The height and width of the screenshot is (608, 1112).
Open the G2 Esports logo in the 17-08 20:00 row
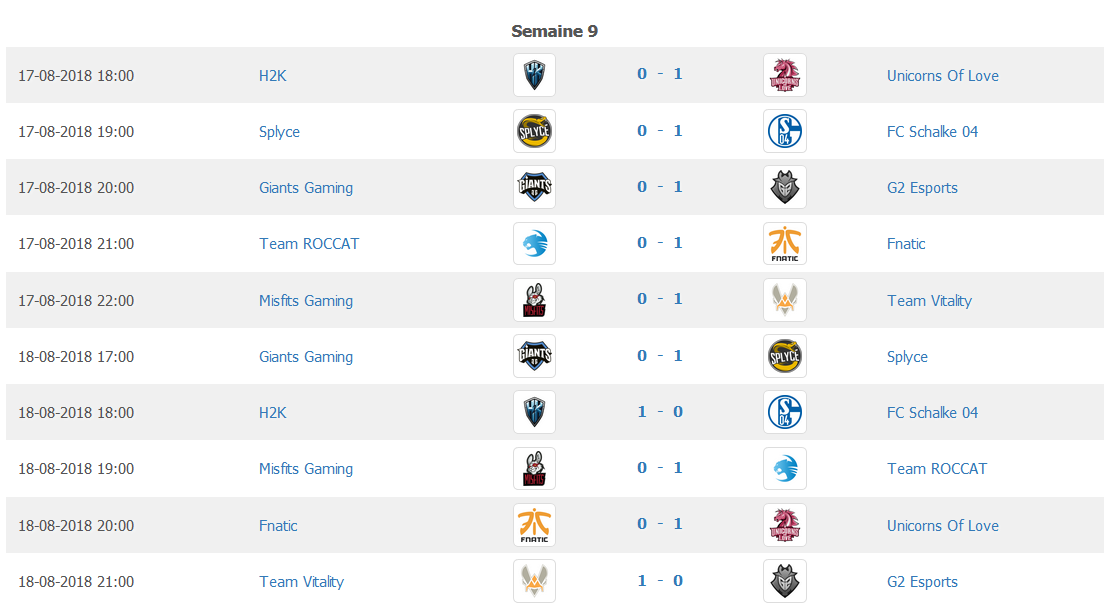[x=784, y=187]
